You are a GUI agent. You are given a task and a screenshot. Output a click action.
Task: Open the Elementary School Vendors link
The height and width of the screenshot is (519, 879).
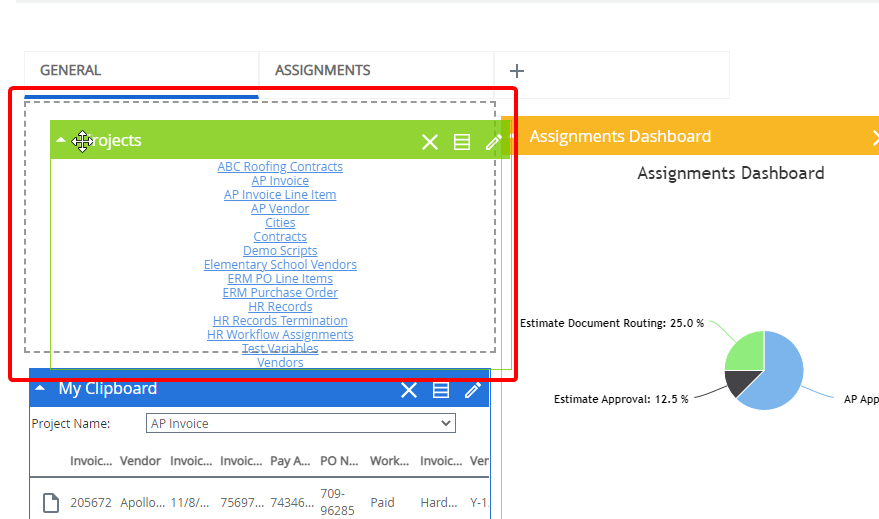(280, 265)
